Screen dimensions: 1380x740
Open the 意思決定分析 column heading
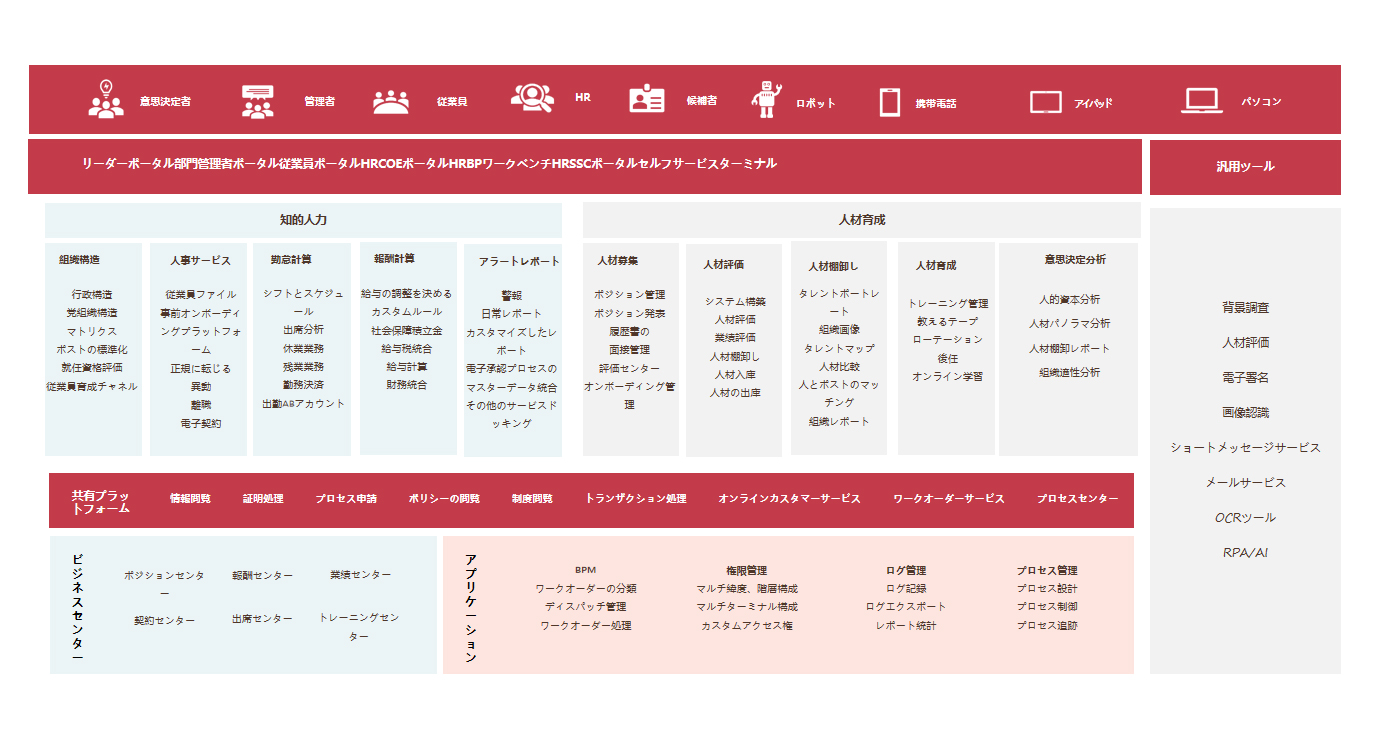tap(1075, 260)
